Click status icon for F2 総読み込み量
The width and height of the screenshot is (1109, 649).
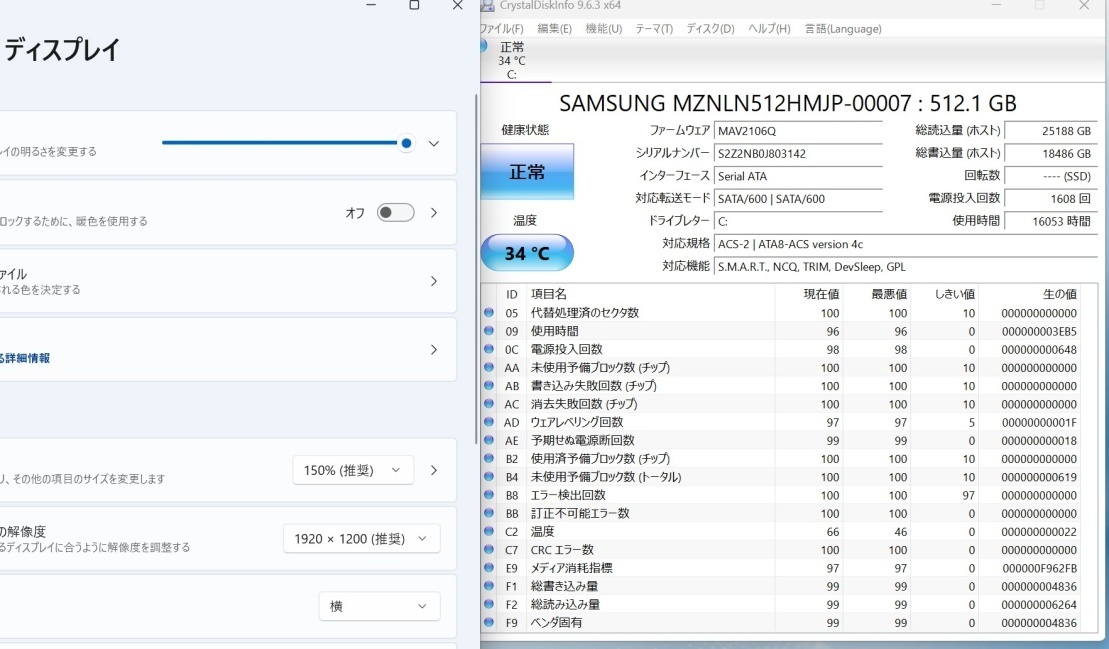coord(488,604)
